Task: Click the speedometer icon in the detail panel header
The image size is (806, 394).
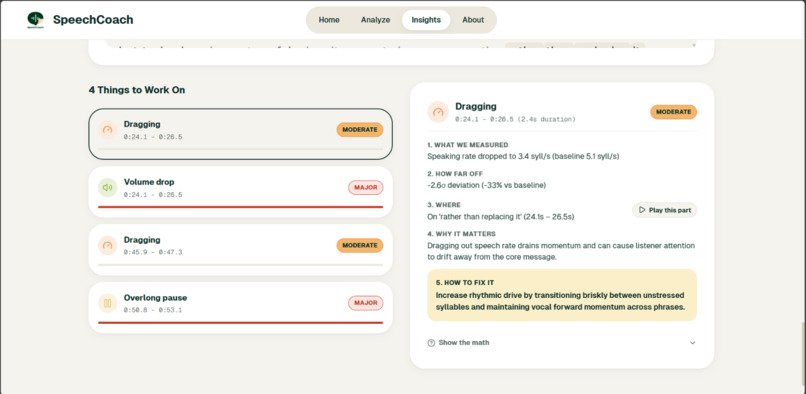Action: (438, 112)
